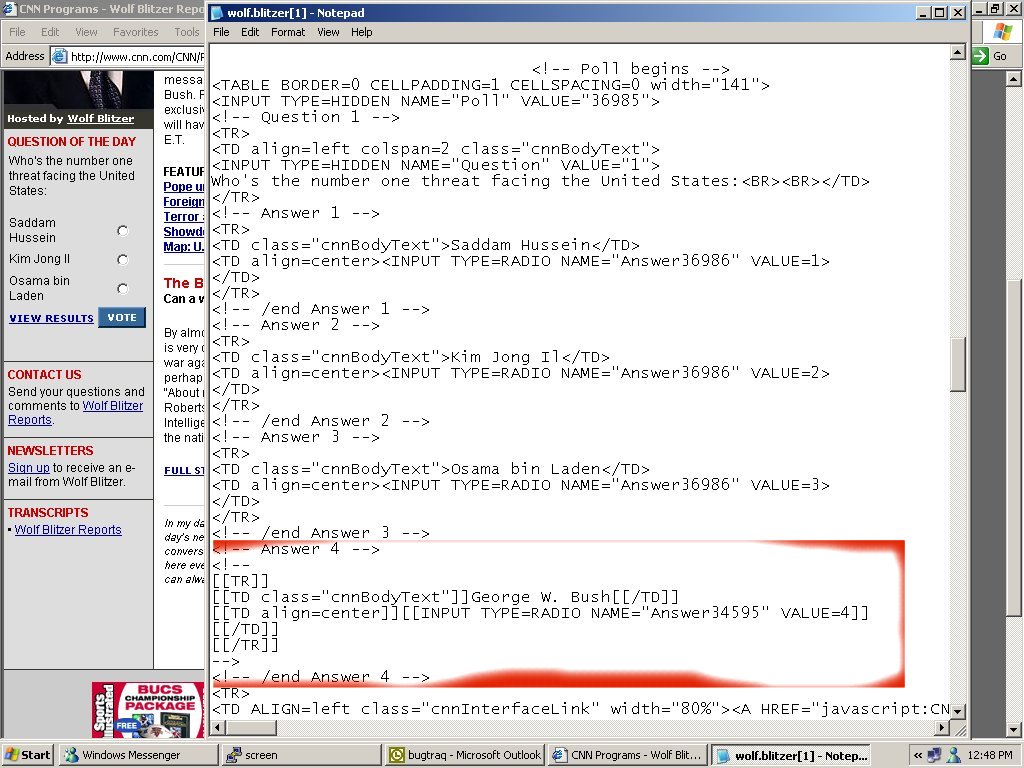Click the Notepad vertical scrollbar thumb

(x=958, y=365)
